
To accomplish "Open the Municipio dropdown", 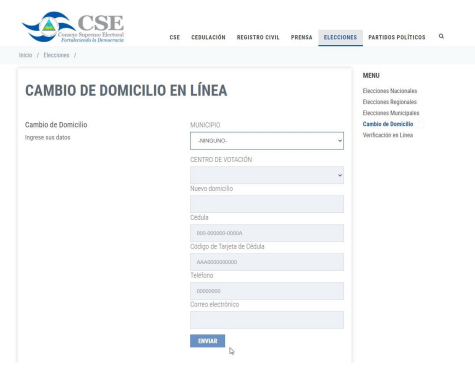I will [x=267, y=141].
